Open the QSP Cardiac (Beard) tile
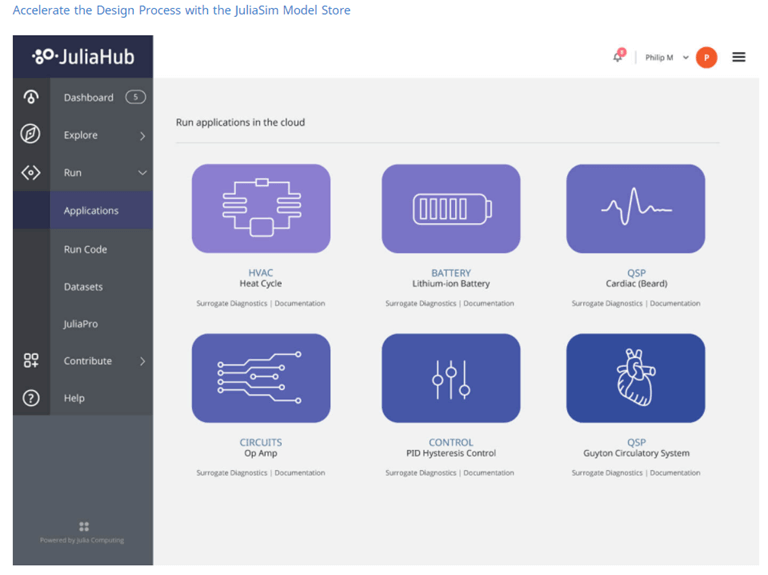Screen dimensions: 768x575 (x=636, y=209)
